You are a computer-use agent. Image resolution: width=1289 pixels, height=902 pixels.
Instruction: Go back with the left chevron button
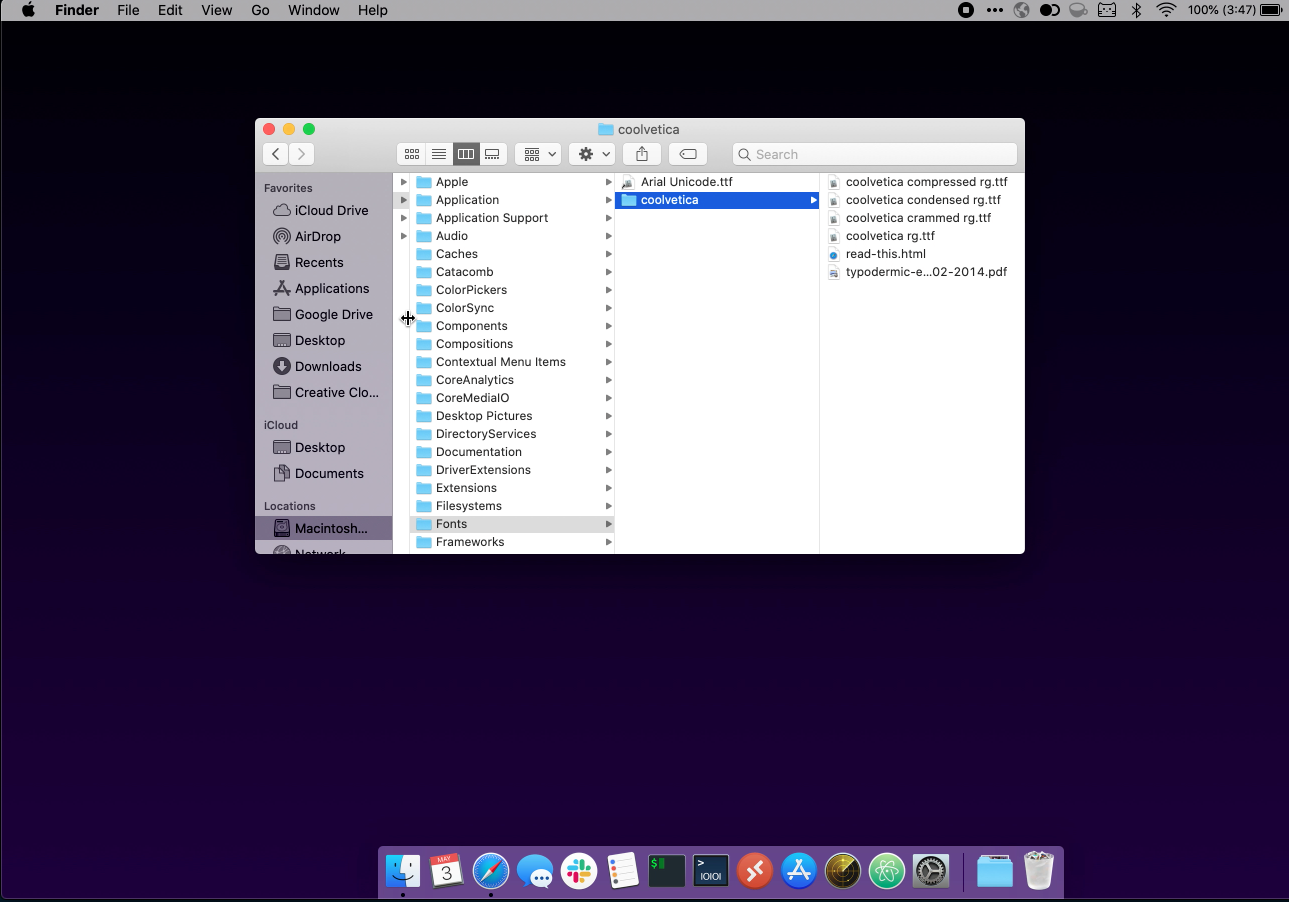[275, 154]
